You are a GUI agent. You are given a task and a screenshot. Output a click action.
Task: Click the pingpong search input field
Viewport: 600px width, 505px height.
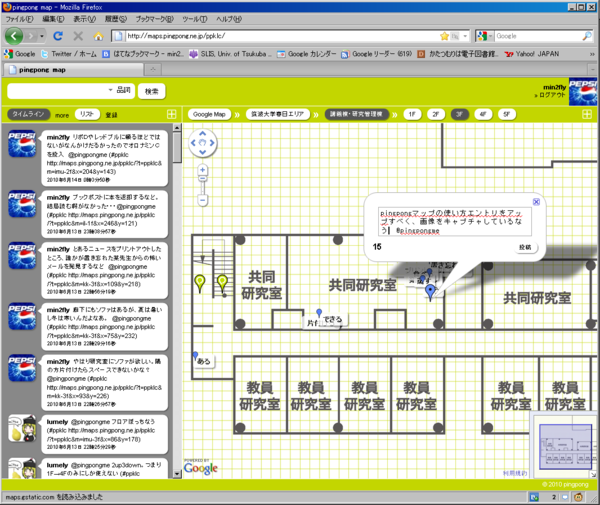pos(58,91)
